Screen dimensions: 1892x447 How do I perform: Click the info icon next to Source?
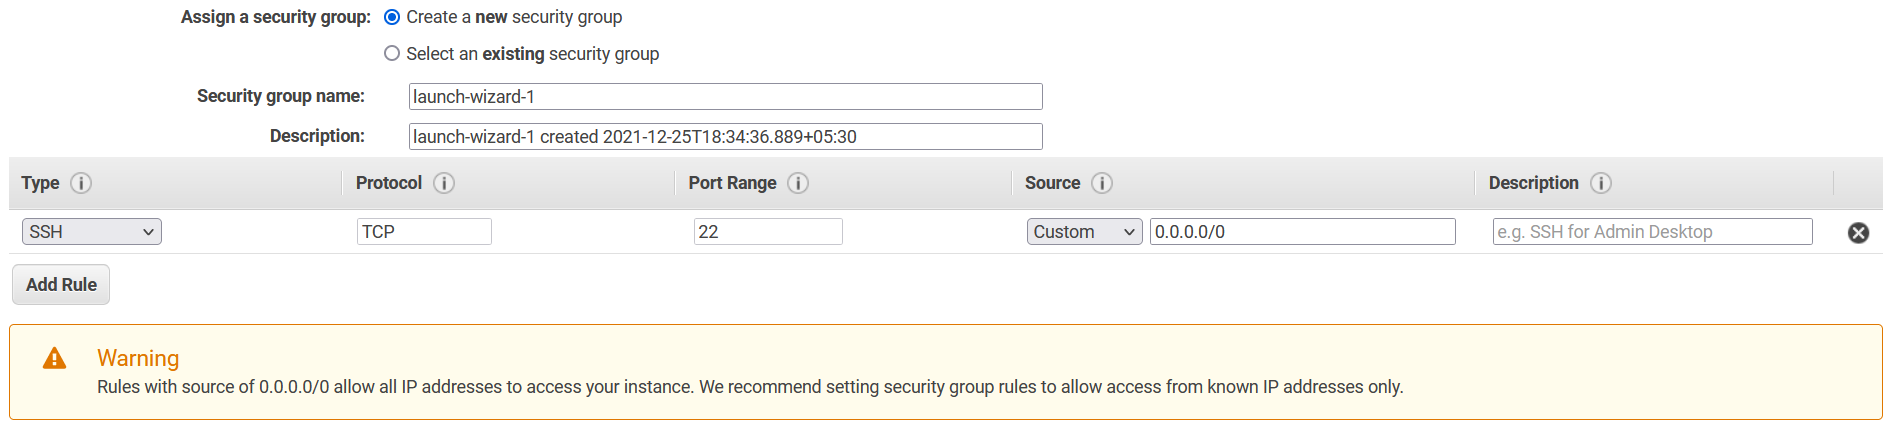1102,183
